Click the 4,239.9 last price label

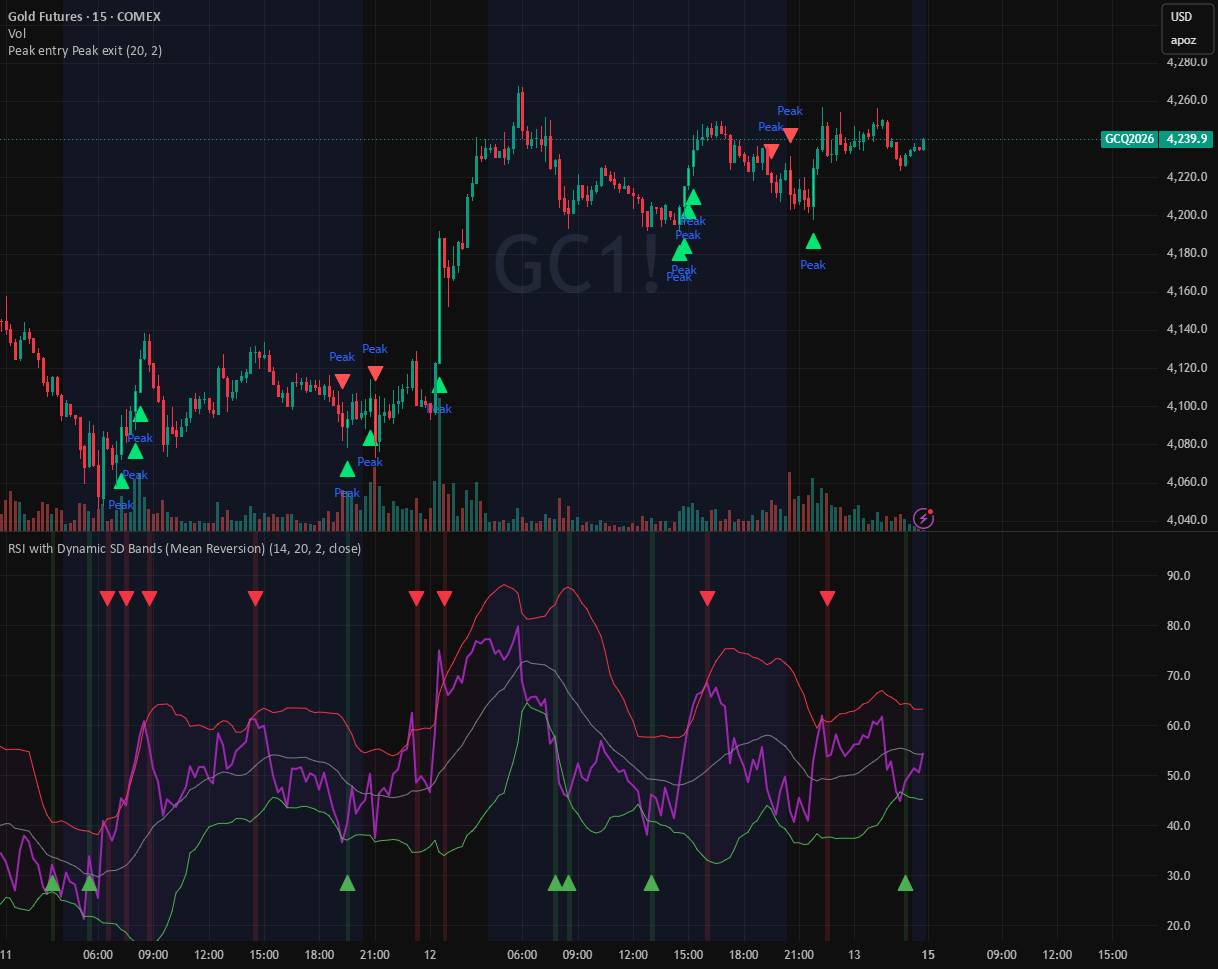point(1185,140)
